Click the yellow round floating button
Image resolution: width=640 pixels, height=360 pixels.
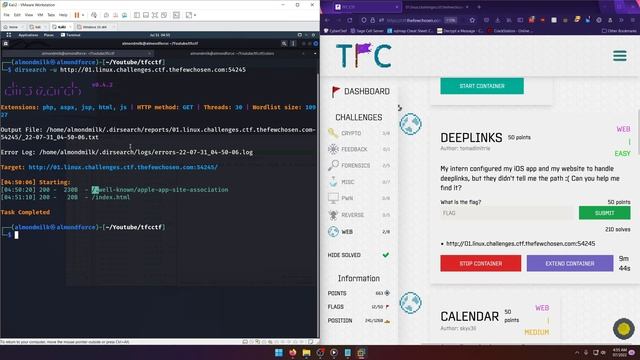coord(623,329)
